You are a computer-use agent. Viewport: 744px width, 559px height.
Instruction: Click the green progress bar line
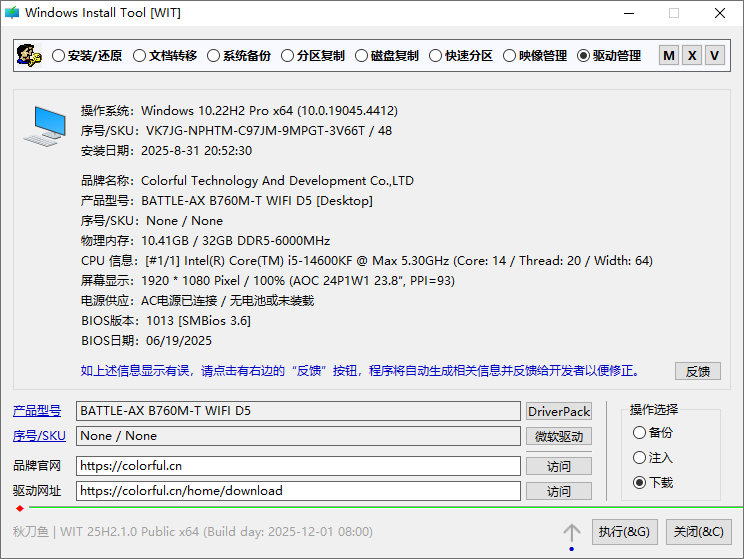click(x=386, y=507)
